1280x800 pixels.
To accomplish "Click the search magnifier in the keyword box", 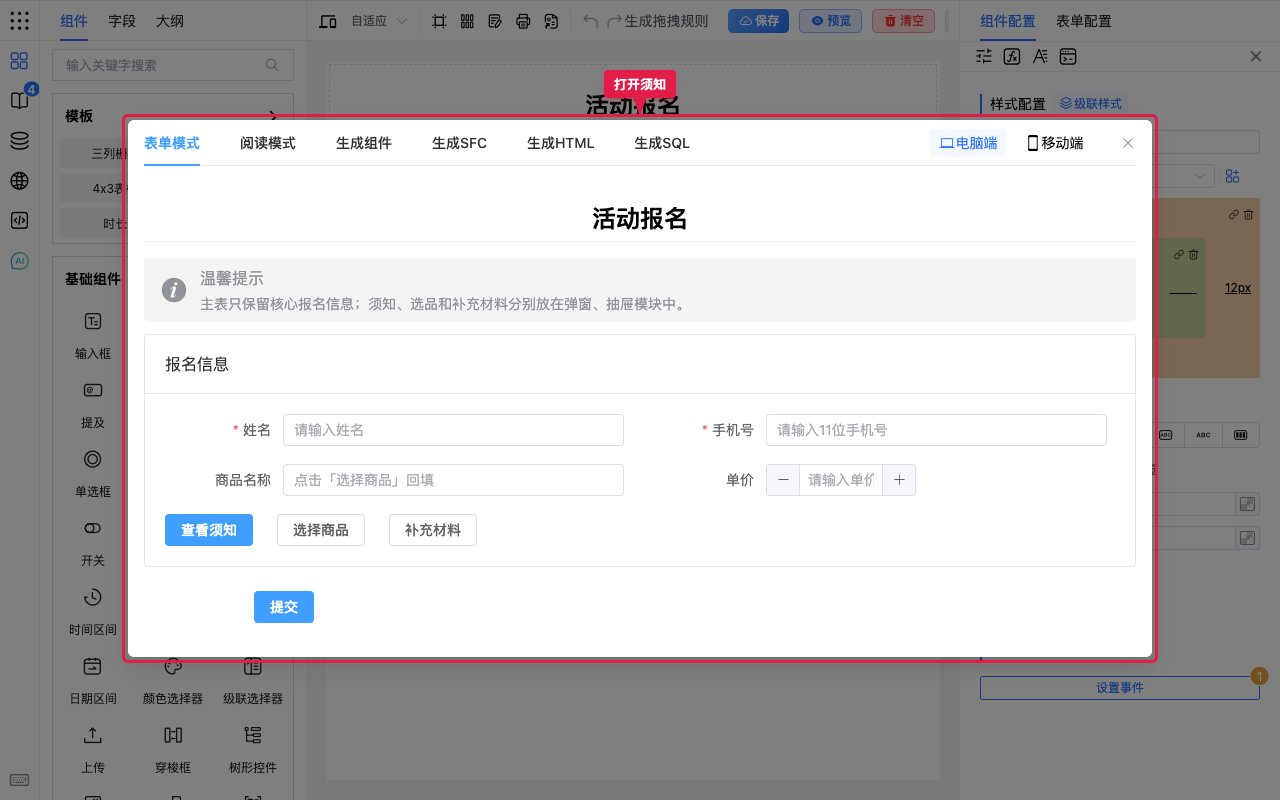I will [x=272, y=65].
